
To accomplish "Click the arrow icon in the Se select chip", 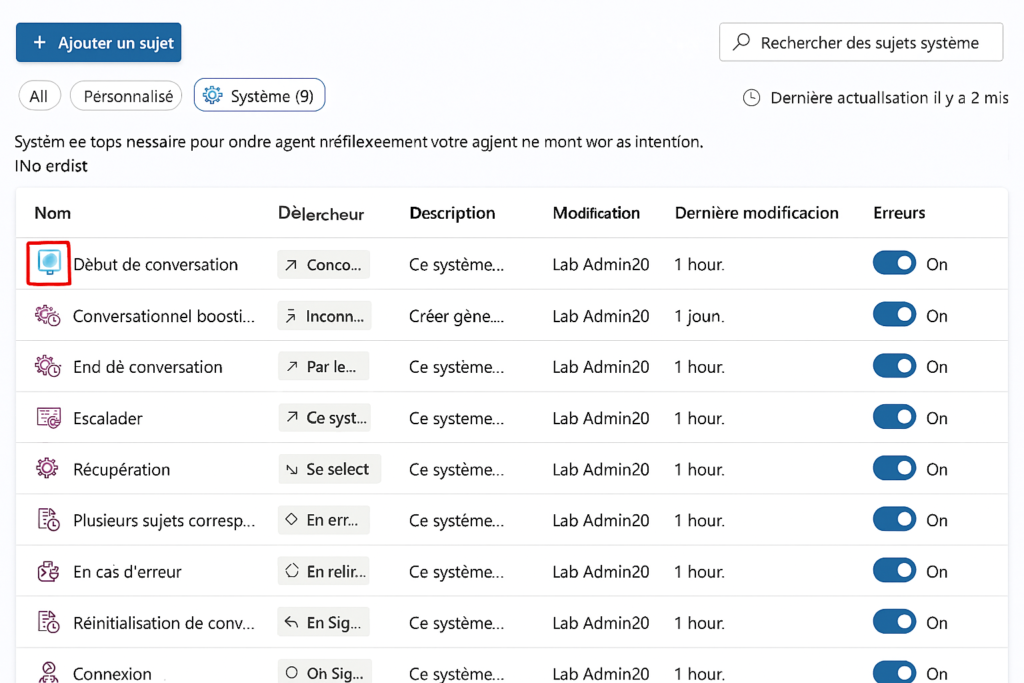I will tap(291, 469).
